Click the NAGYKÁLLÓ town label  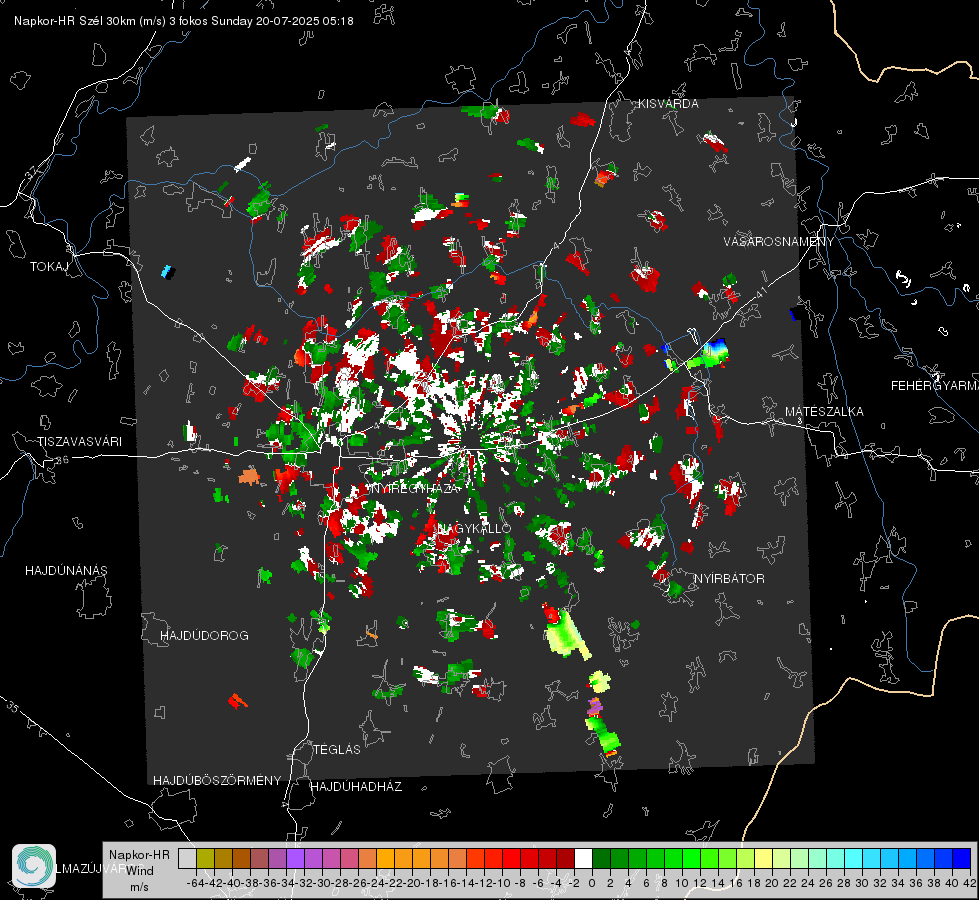pyautogui.click(x=473, y=528)
